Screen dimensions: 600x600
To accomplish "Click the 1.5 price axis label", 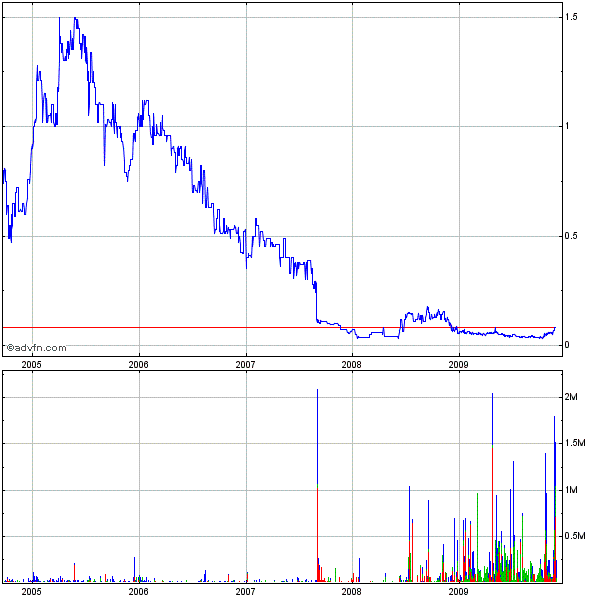I will (571, 17).
